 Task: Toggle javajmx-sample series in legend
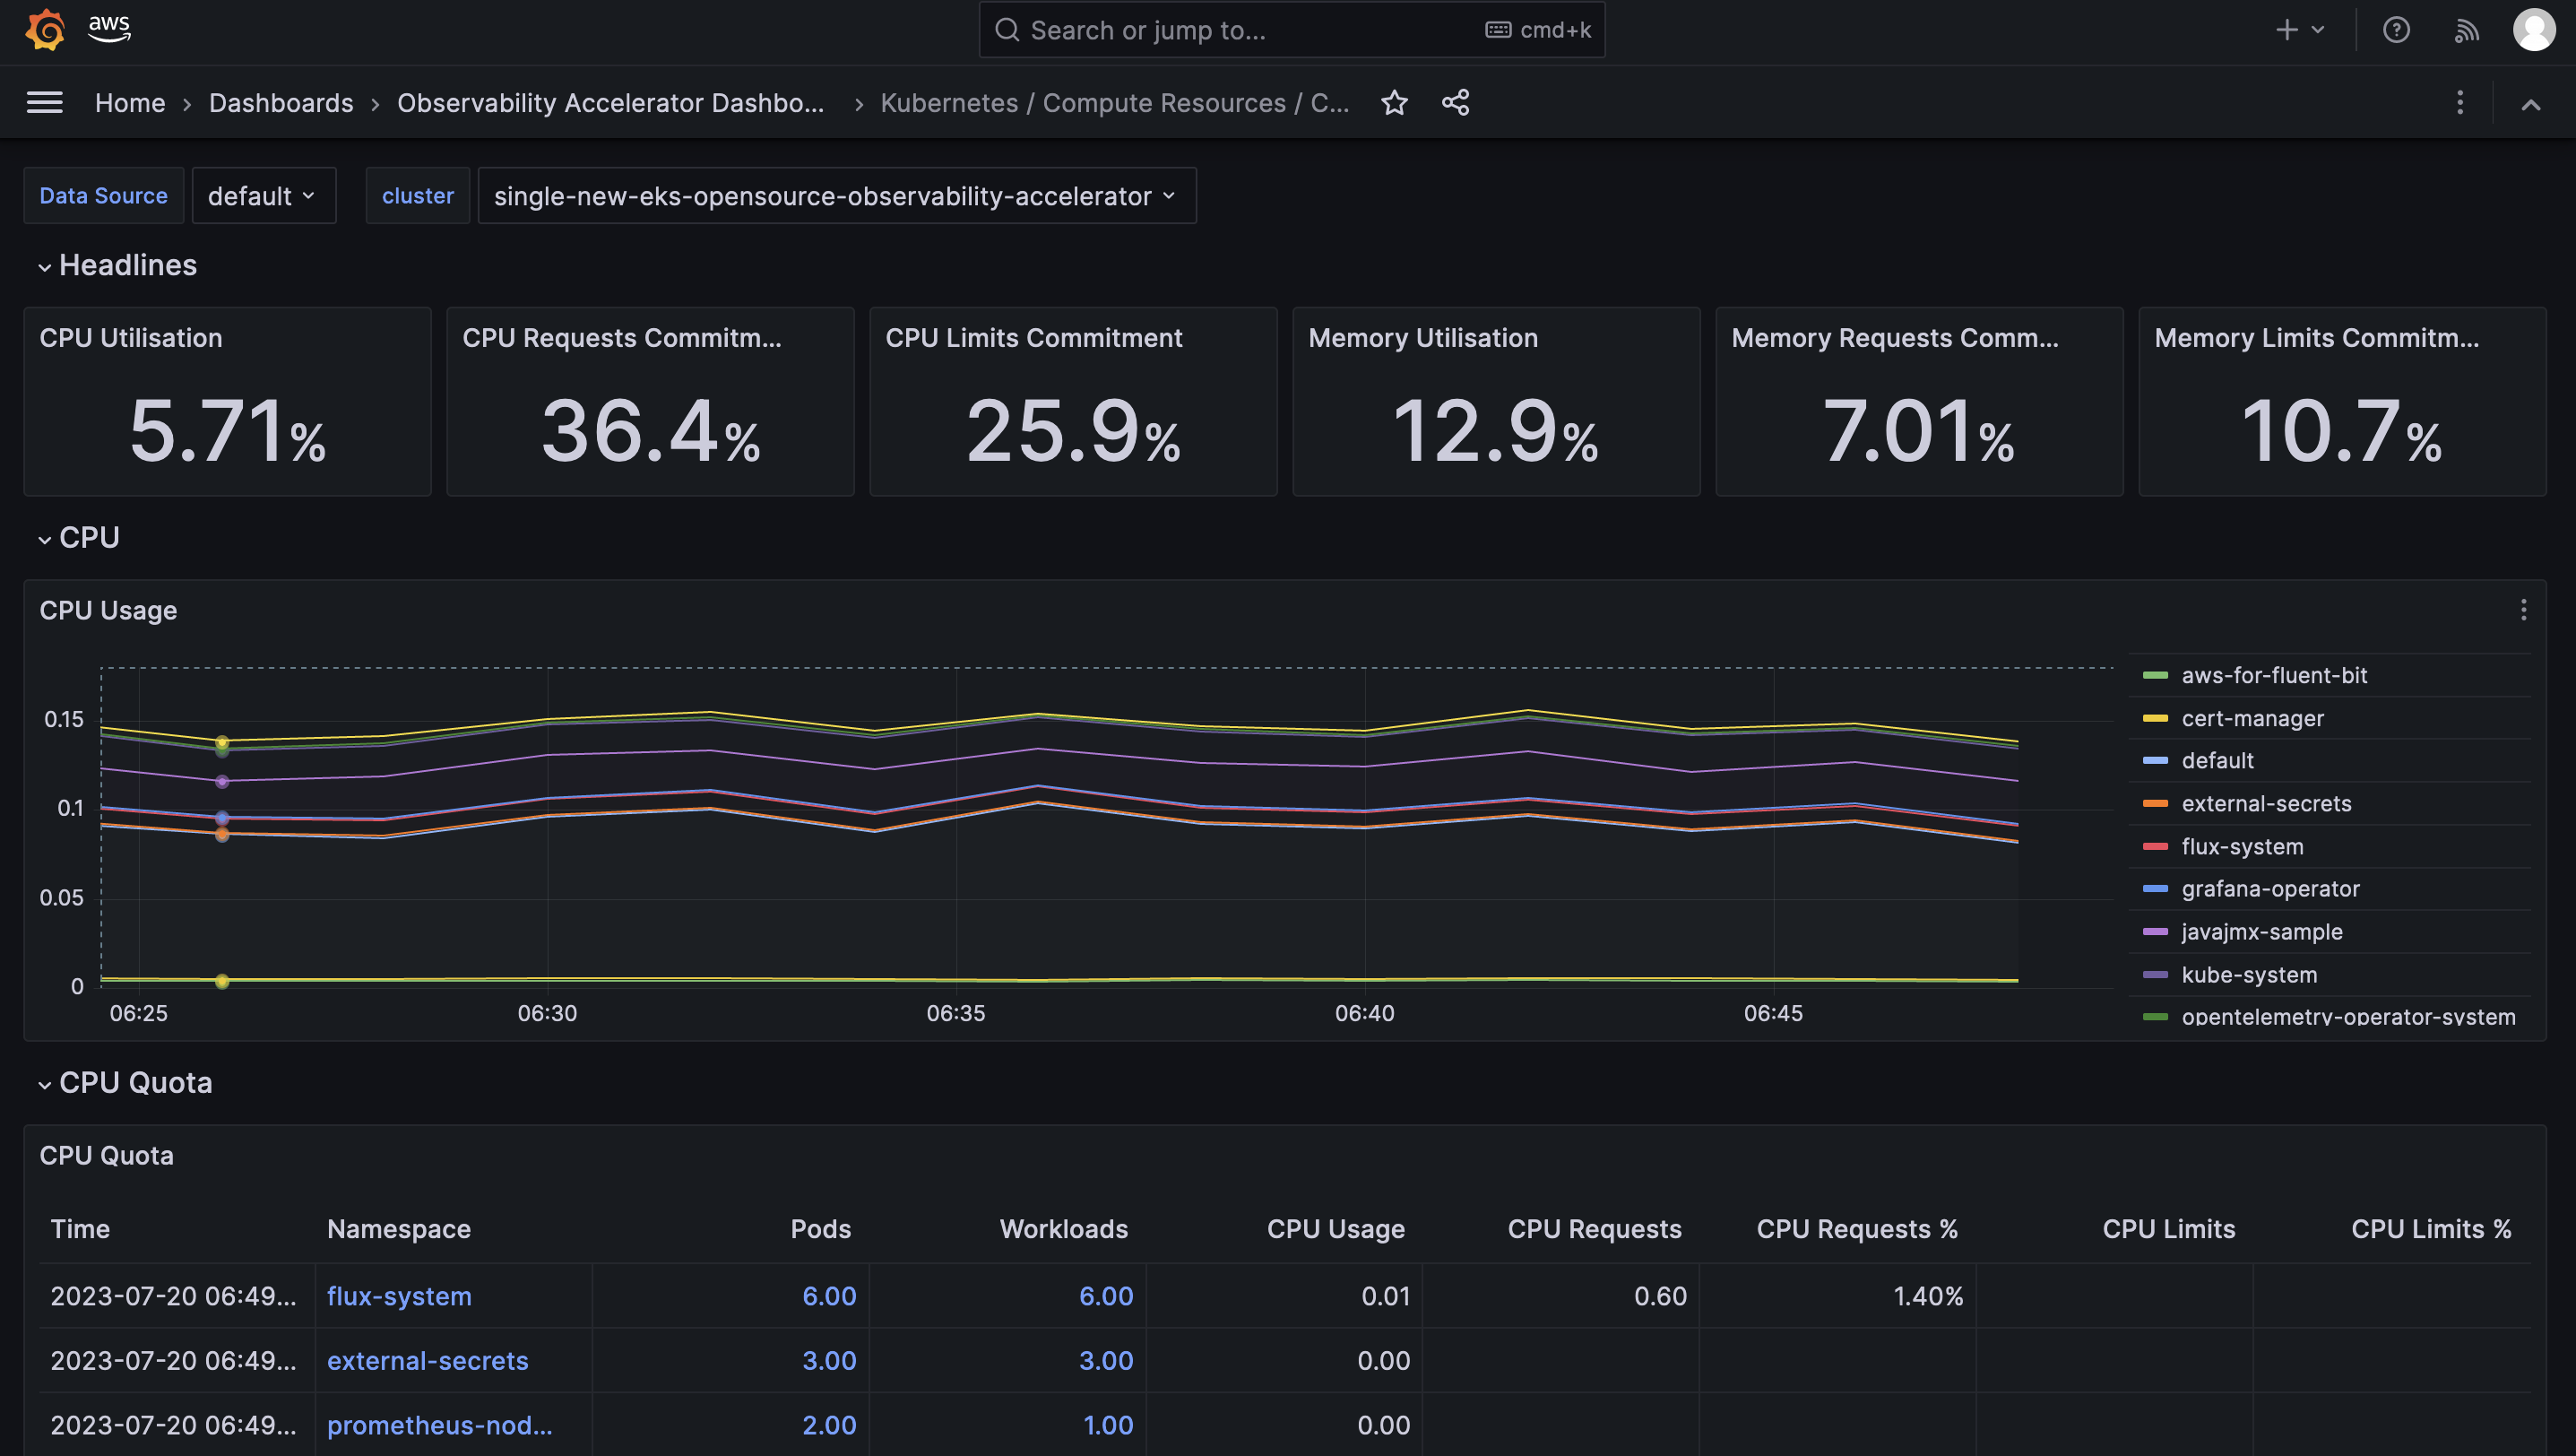pos(2261,931)
